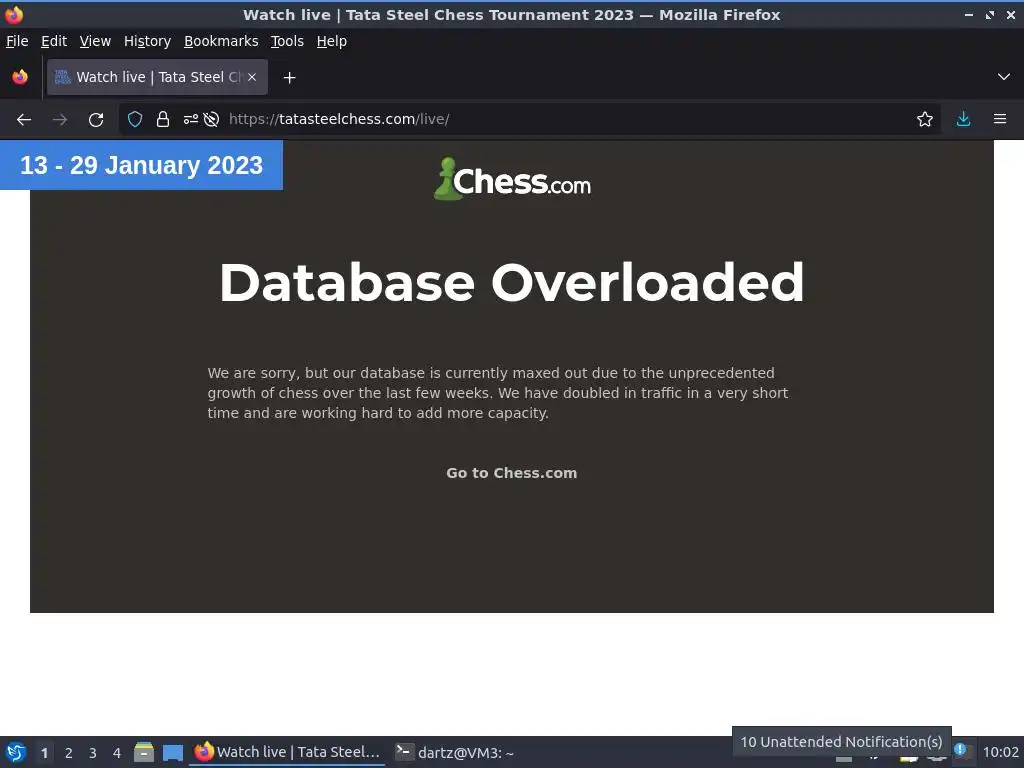
Task: Click the Go to Chess.com link
Action: click(x=511, y=473)
